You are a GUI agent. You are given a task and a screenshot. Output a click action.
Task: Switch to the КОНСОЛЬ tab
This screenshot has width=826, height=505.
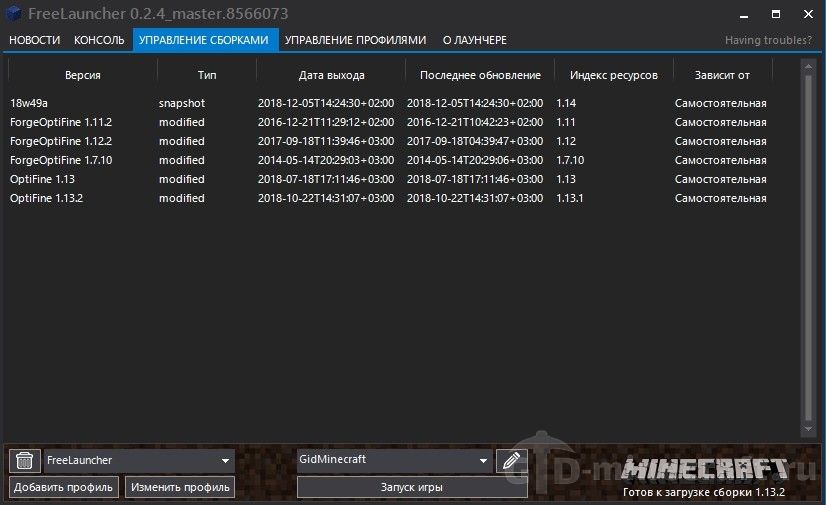point(99,40)
